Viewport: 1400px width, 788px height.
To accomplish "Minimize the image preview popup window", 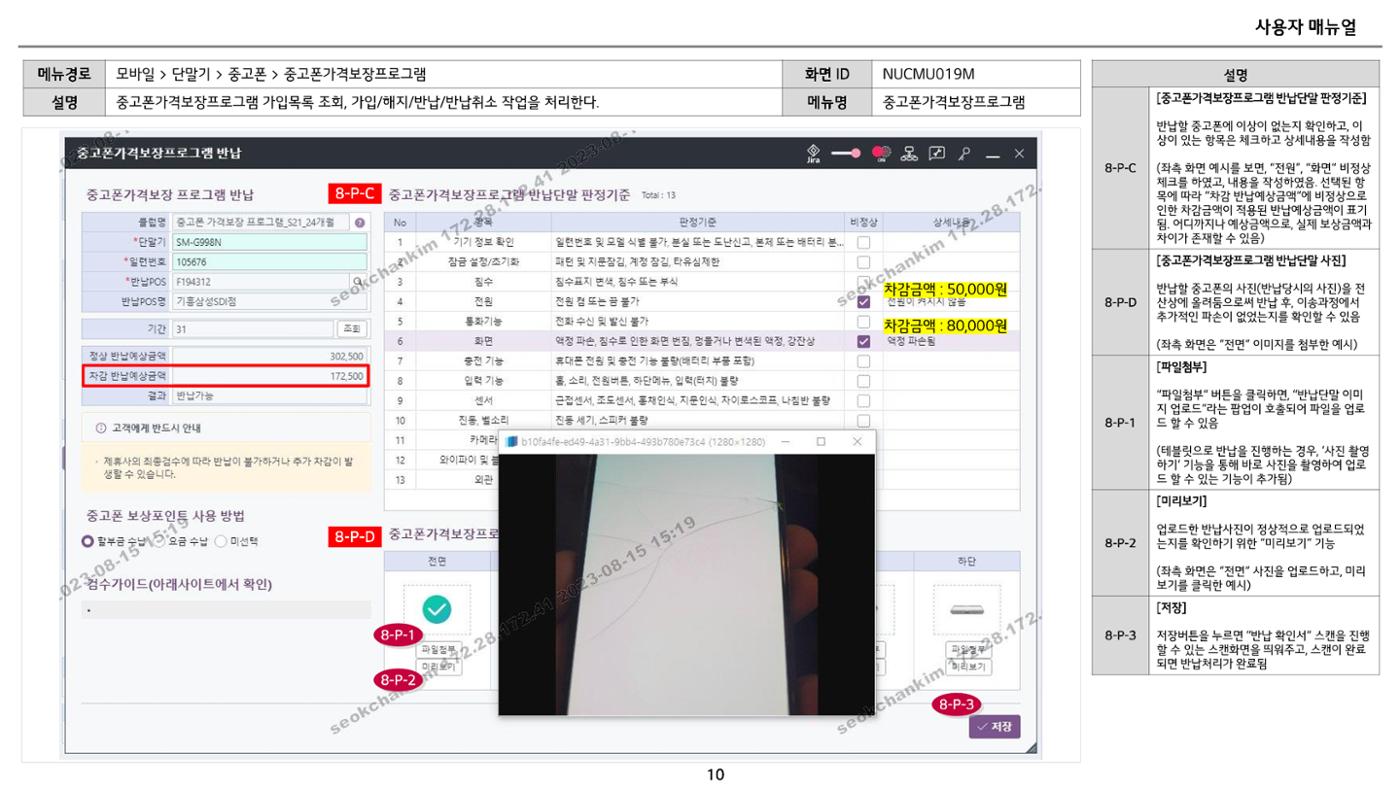I will 785,441.
